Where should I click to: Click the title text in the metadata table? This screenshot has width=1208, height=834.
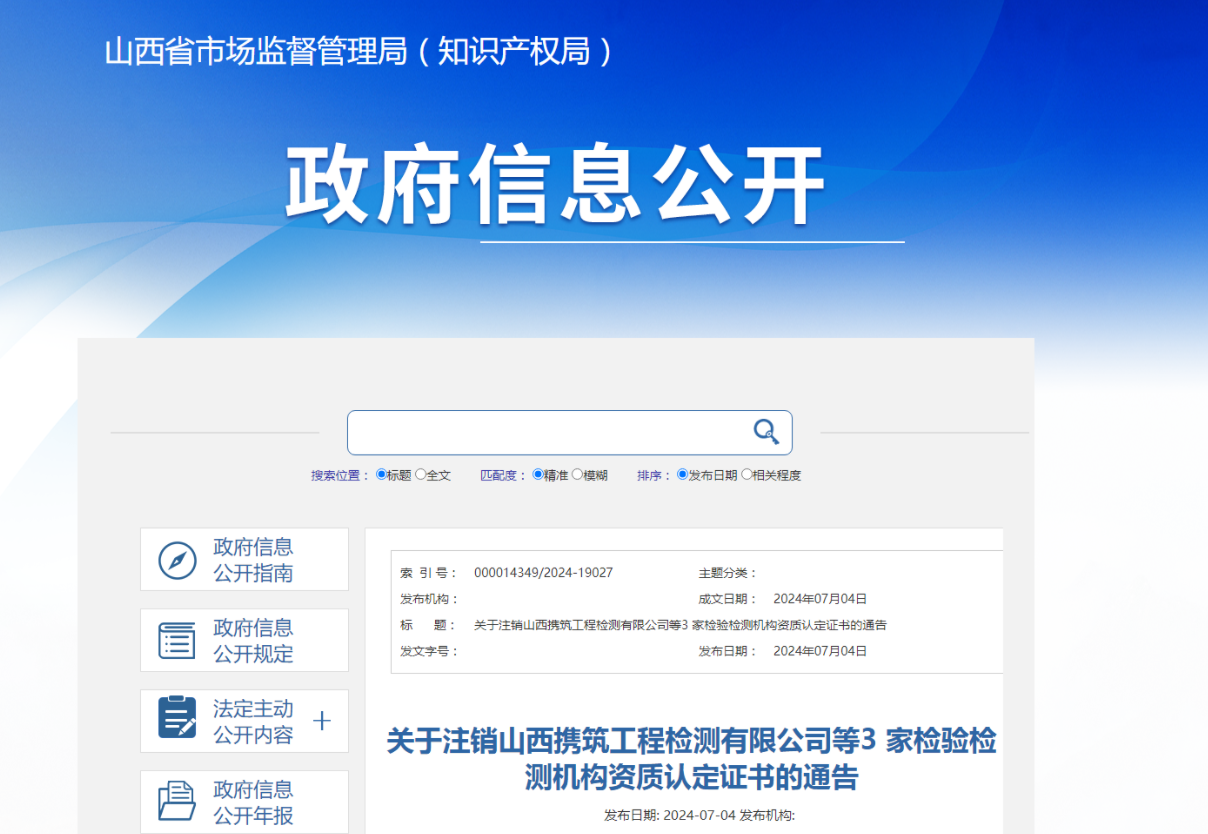pyautogui.click(x=680, y=625)
